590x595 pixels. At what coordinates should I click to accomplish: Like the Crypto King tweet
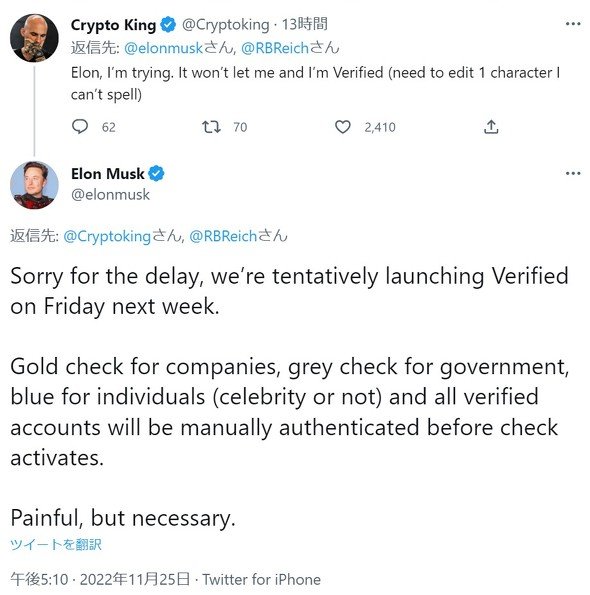coord(343,127)
